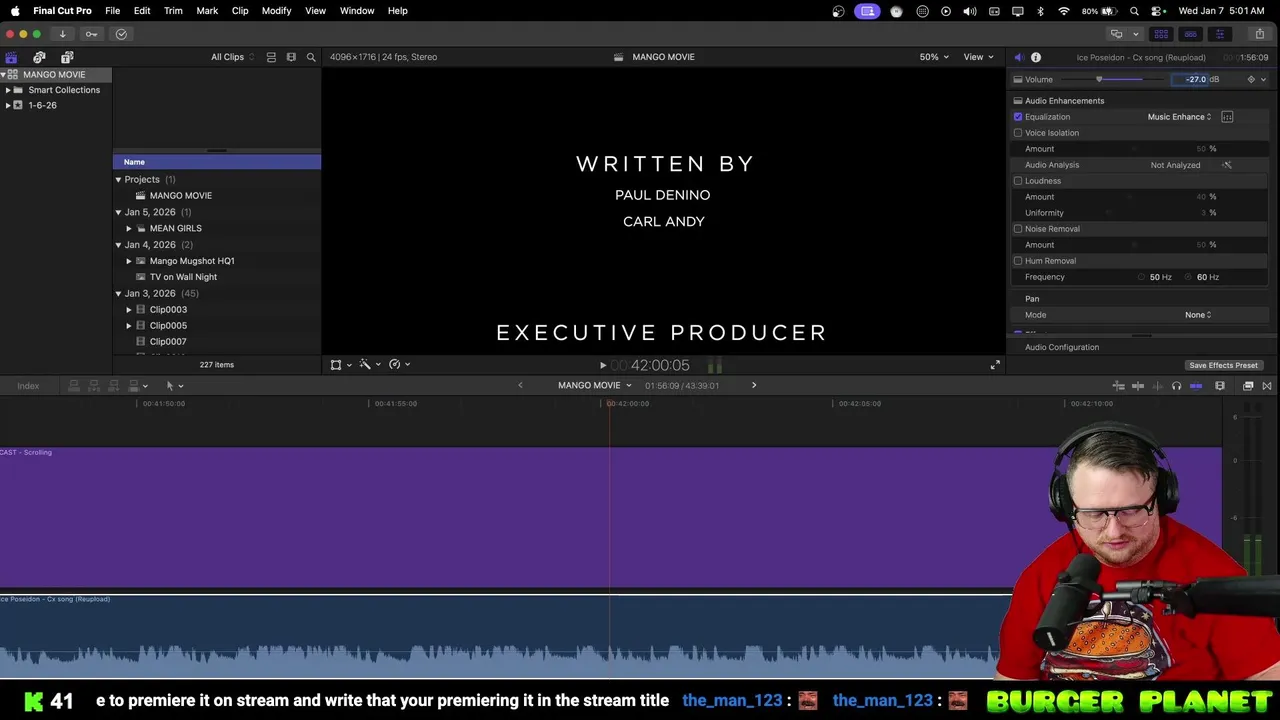
Task: Open the Photos and Audio sidebar
Action: tap(39, 57)
